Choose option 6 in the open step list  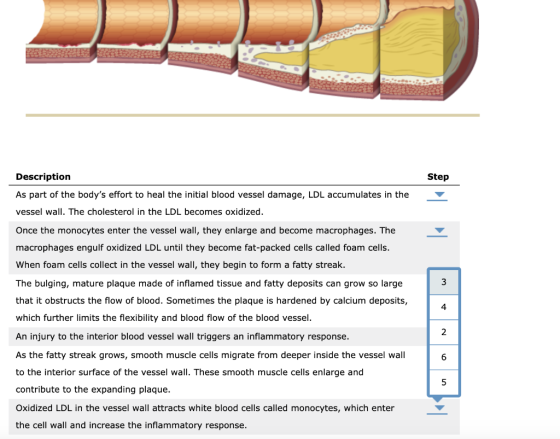(x=444, y=357)
